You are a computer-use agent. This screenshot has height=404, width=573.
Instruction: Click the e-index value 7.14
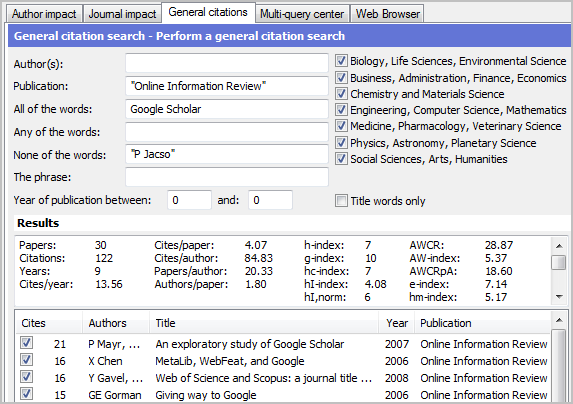[x=496, y=284]
